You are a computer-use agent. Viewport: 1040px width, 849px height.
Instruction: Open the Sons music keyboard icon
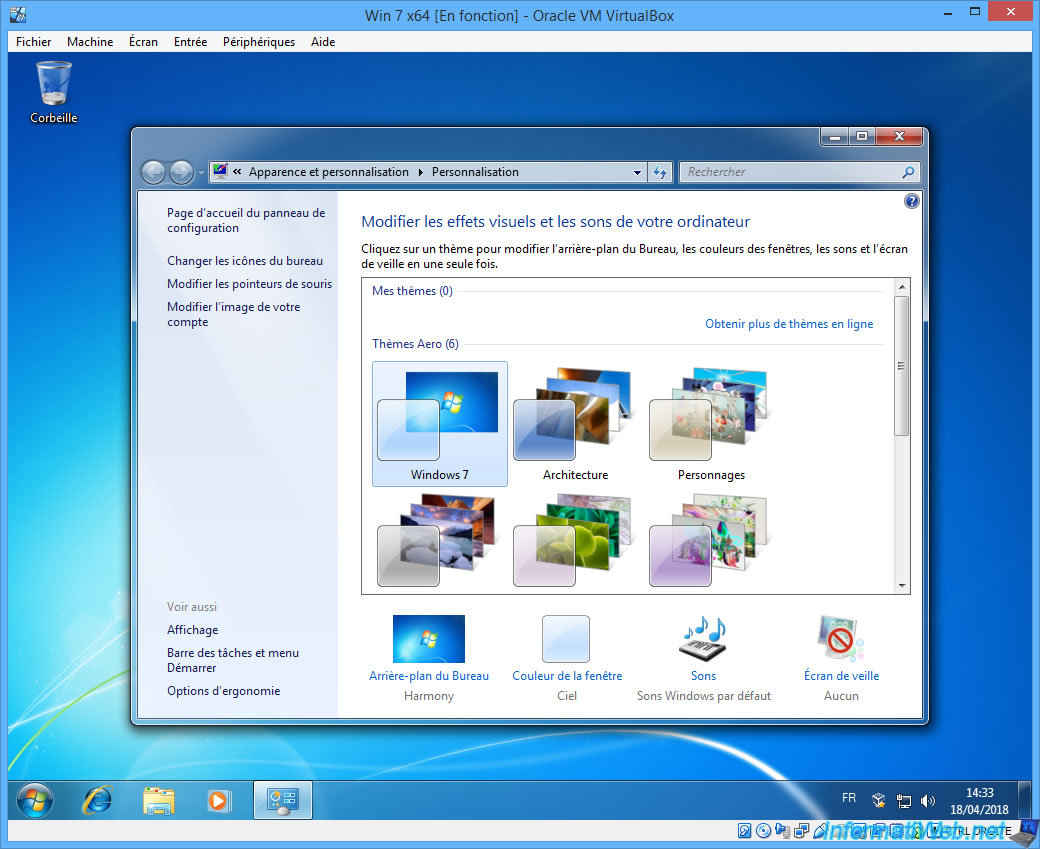click(704, 639)
